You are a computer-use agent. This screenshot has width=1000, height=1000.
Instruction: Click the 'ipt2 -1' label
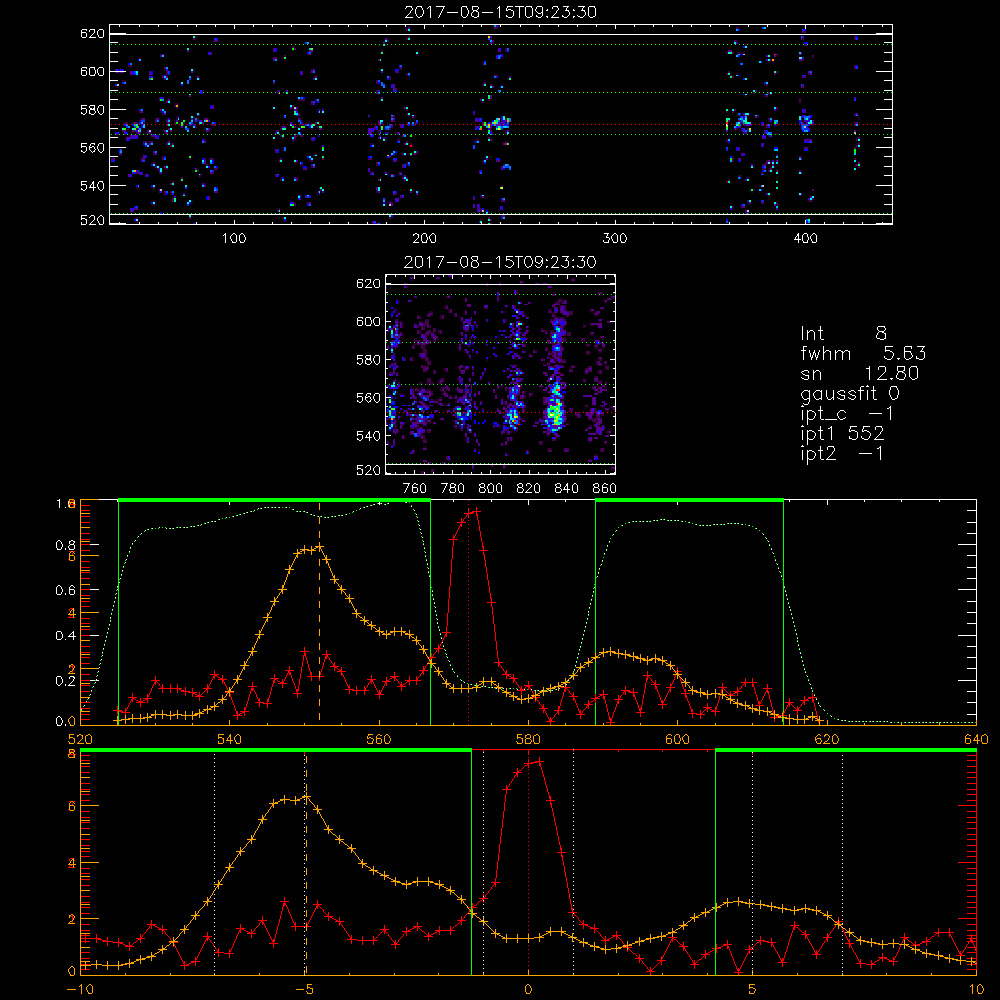[842, 453]
